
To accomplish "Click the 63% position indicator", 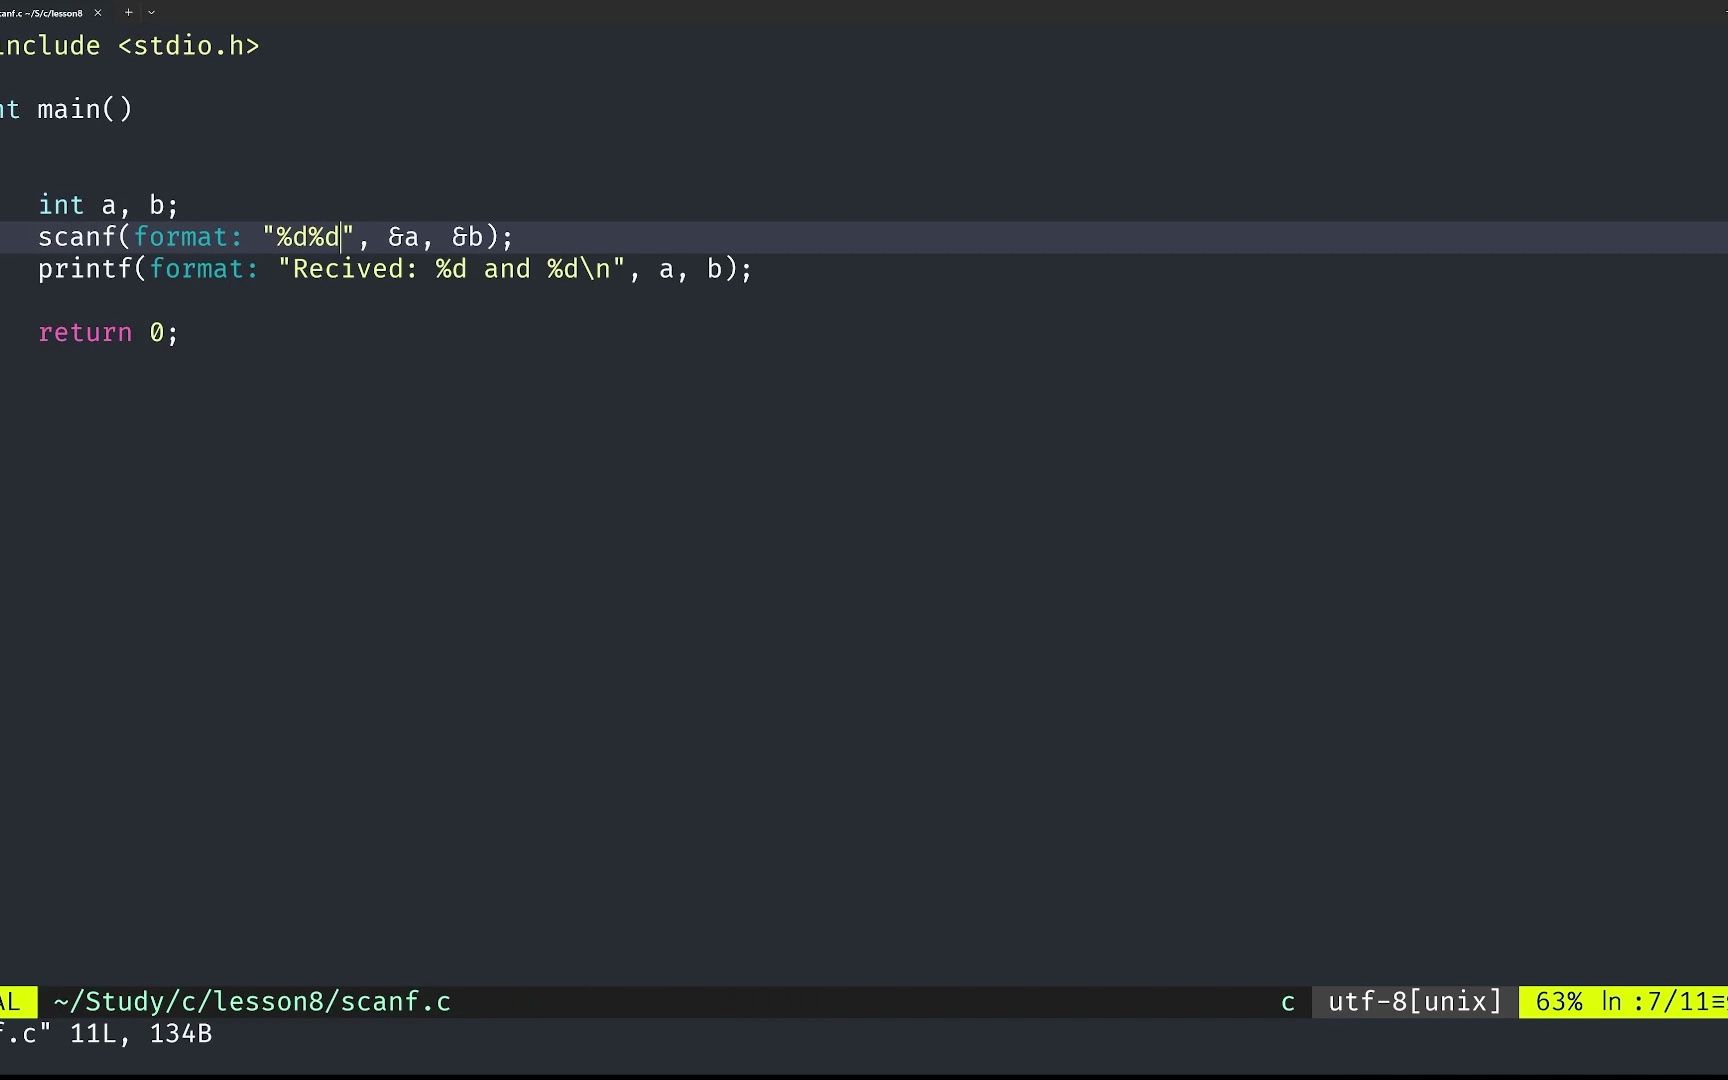I will (x=1558, y=1002).
